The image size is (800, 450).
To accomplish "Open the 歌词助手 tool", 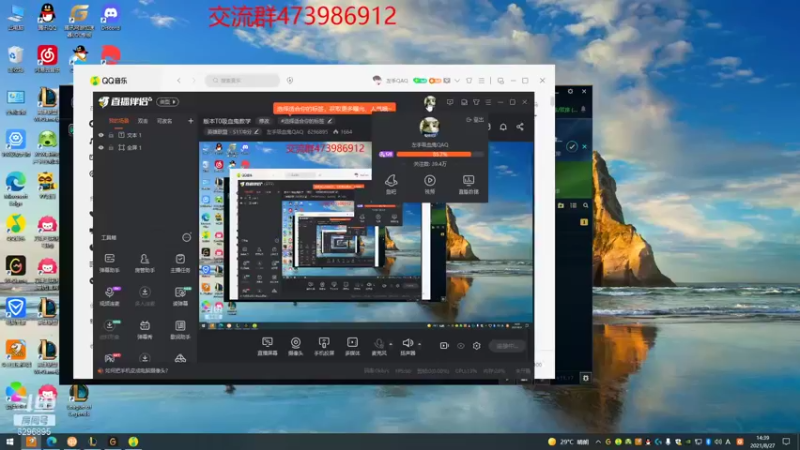I will [180, 330].
